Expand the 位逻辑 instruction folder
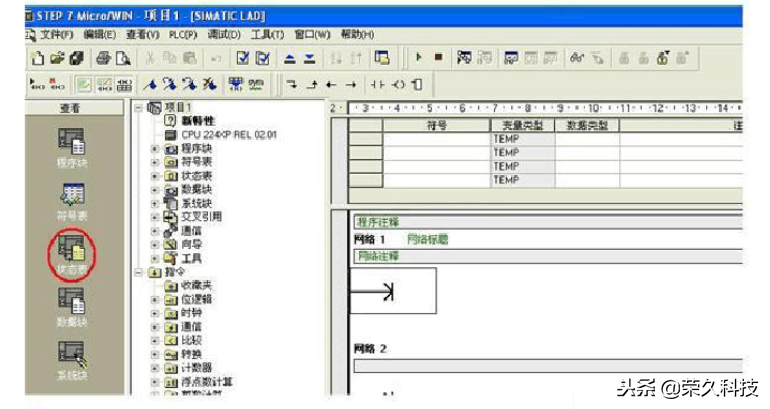The width and height of the screenshot is (770, 409). [155, 298]
